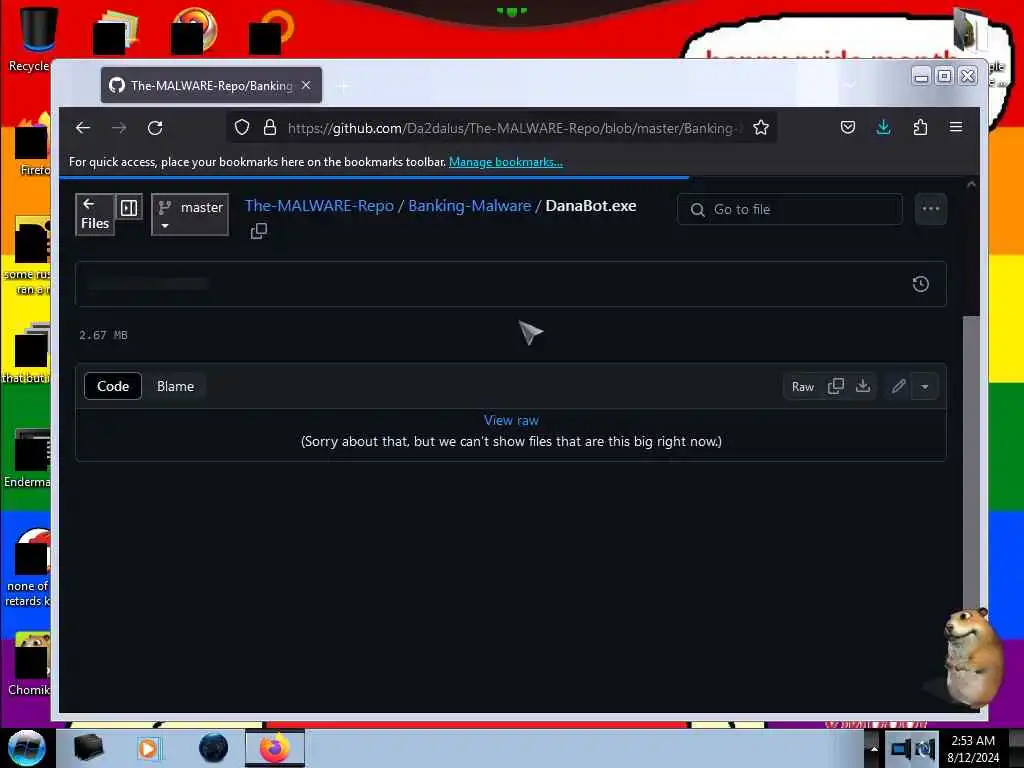This screenshot has width=1024, height=768.
Task: Select the Chomik desktop icon
Action: point(29,665)
